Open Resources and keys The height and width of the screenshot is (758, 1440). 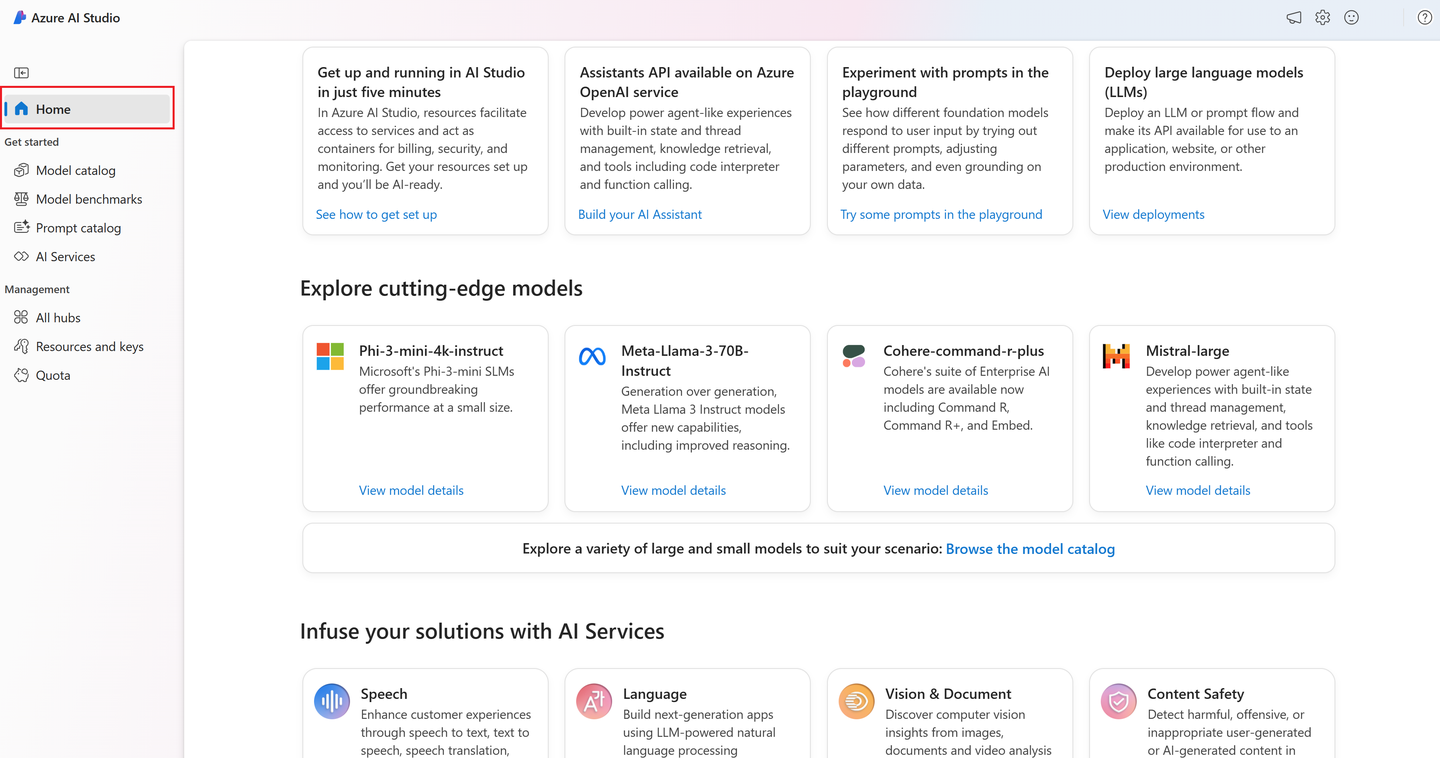click(88, 346)
